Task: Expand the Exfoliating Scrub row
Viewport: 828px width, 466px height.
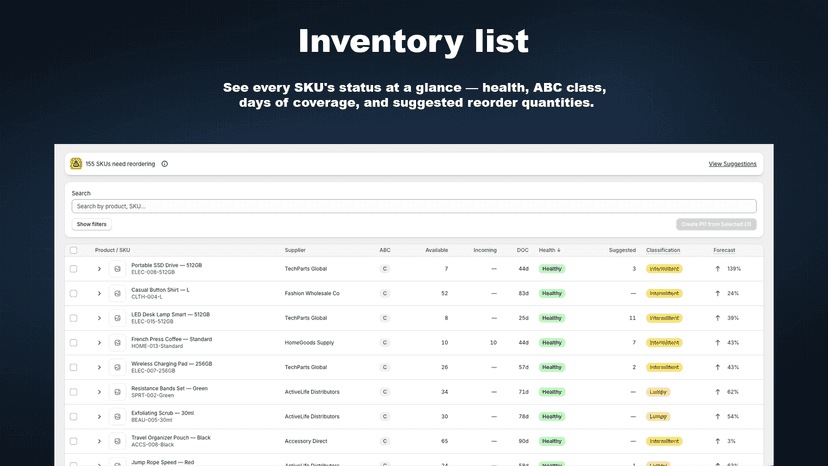Action: point(99,416)
